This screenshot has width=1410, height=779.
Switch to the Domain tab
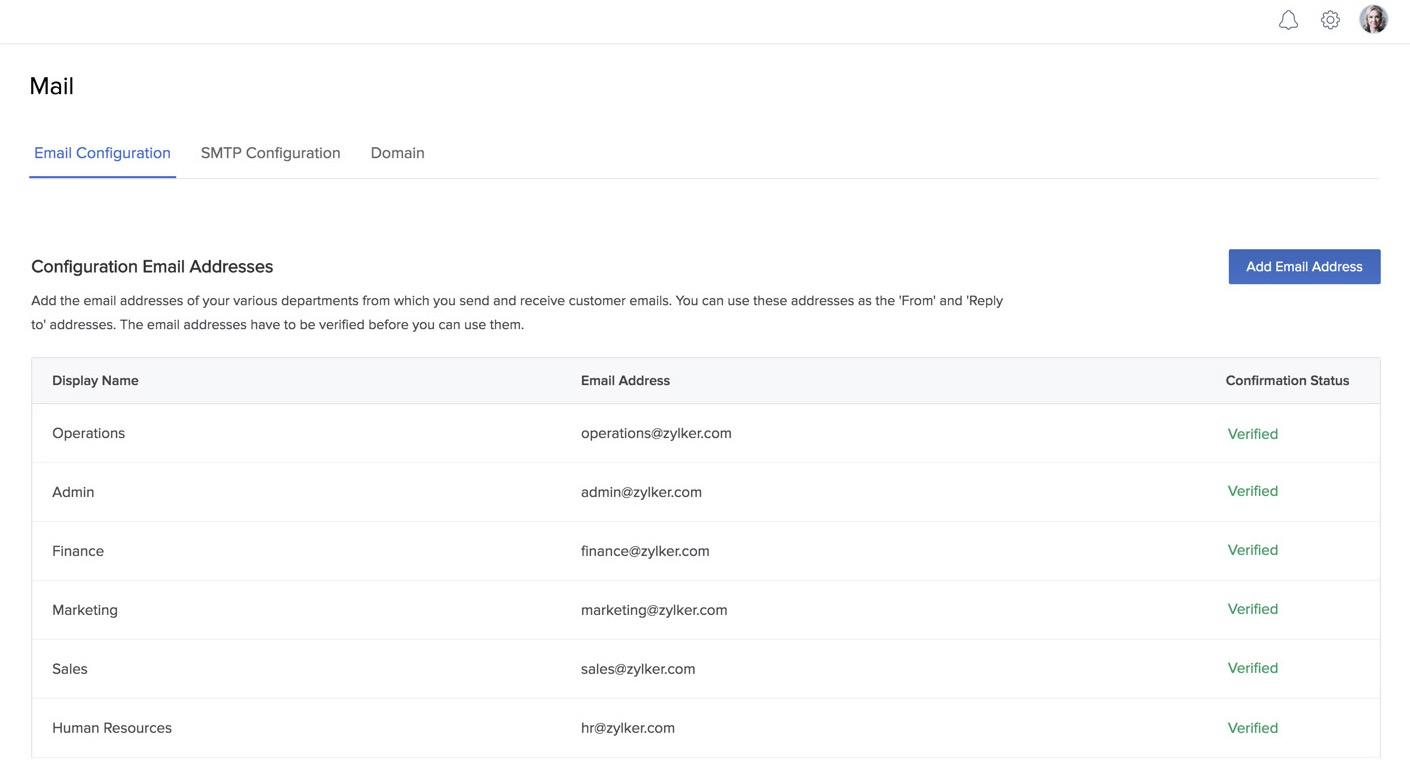(397, 153)
